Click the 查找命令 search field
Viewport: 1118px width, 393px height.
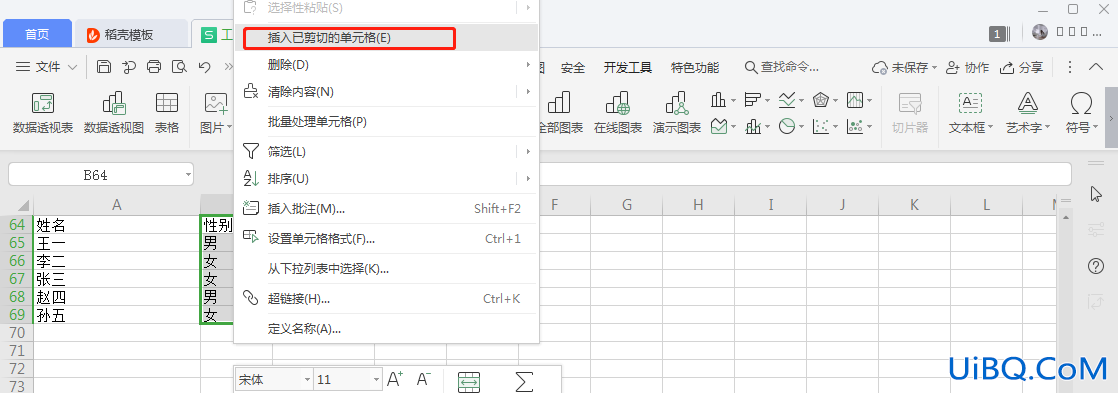(x=782, y=68)
